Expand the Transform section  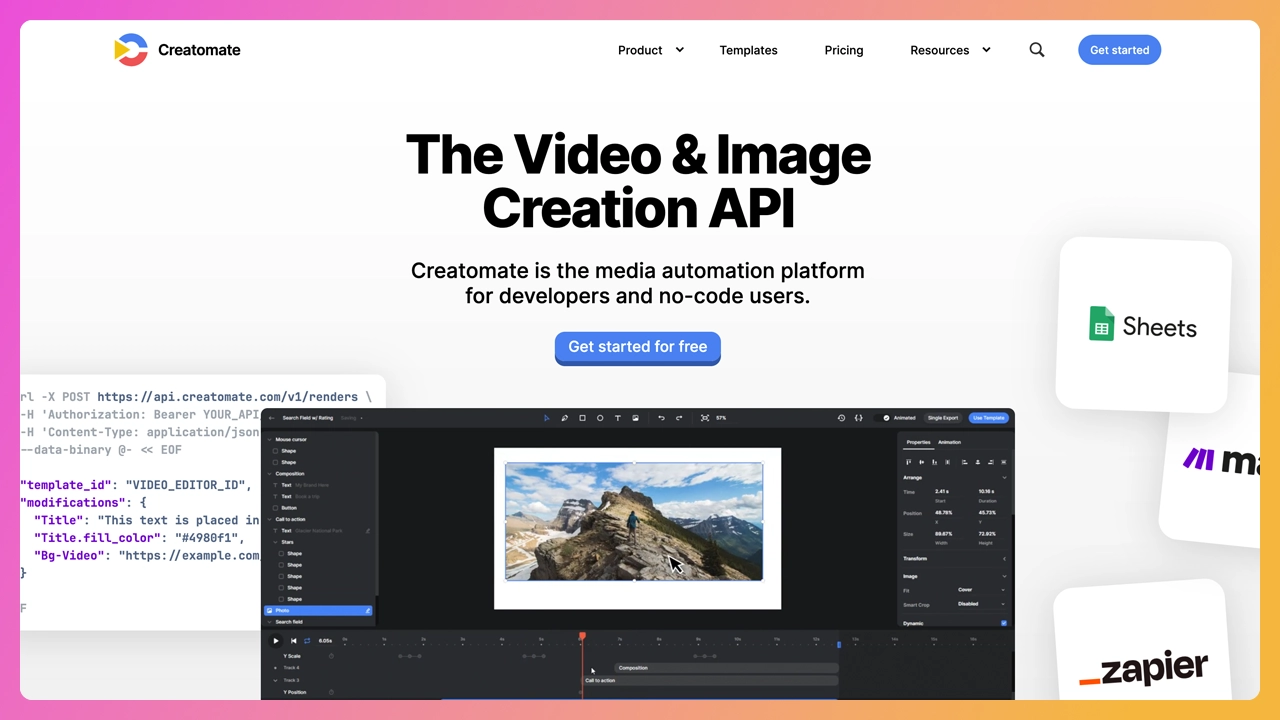[1004, 558]
